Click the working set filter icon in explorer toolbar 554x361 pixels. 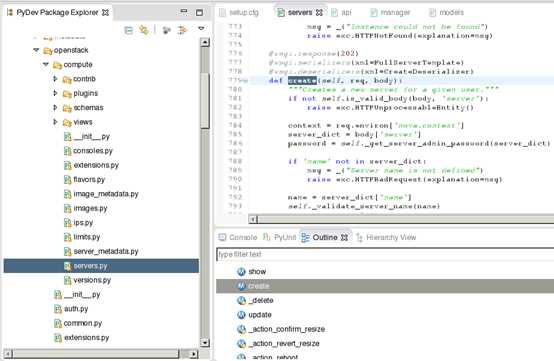(x=166, y=30)
